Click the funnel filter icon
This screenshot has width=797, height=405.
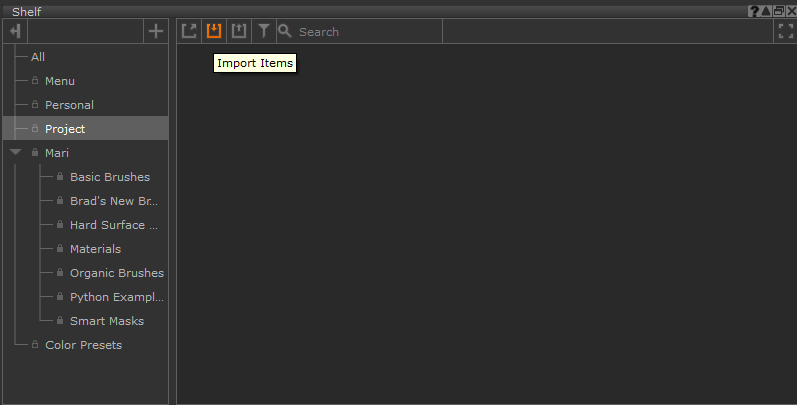[264, 31]
